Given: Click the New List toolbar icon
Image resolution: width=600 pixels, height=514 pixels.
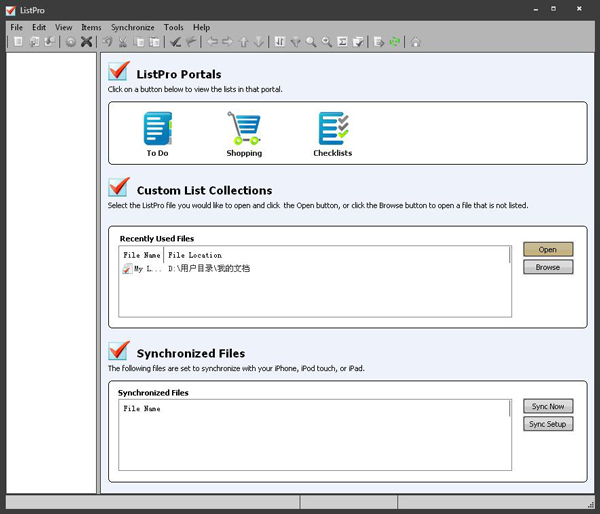Looking at the screenshot, I should (x=18, y=41).
